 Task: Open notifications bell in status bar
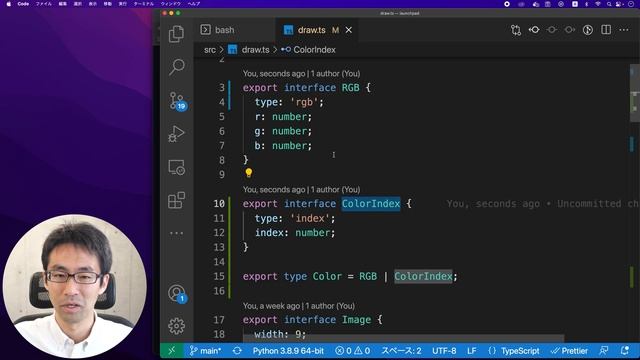pyautogui.click(x=625, y=351)
